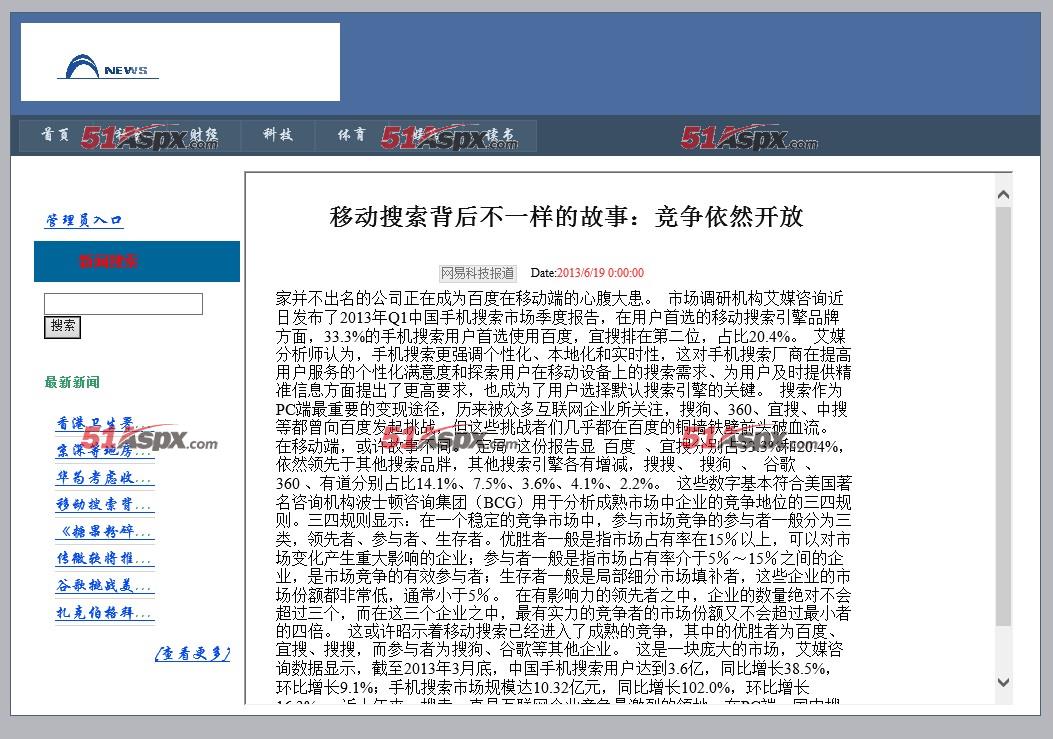The width and height of the screenshot is (1053, 739).
Task: Open the 体育 navigation tab
Action: pos(352,135)
